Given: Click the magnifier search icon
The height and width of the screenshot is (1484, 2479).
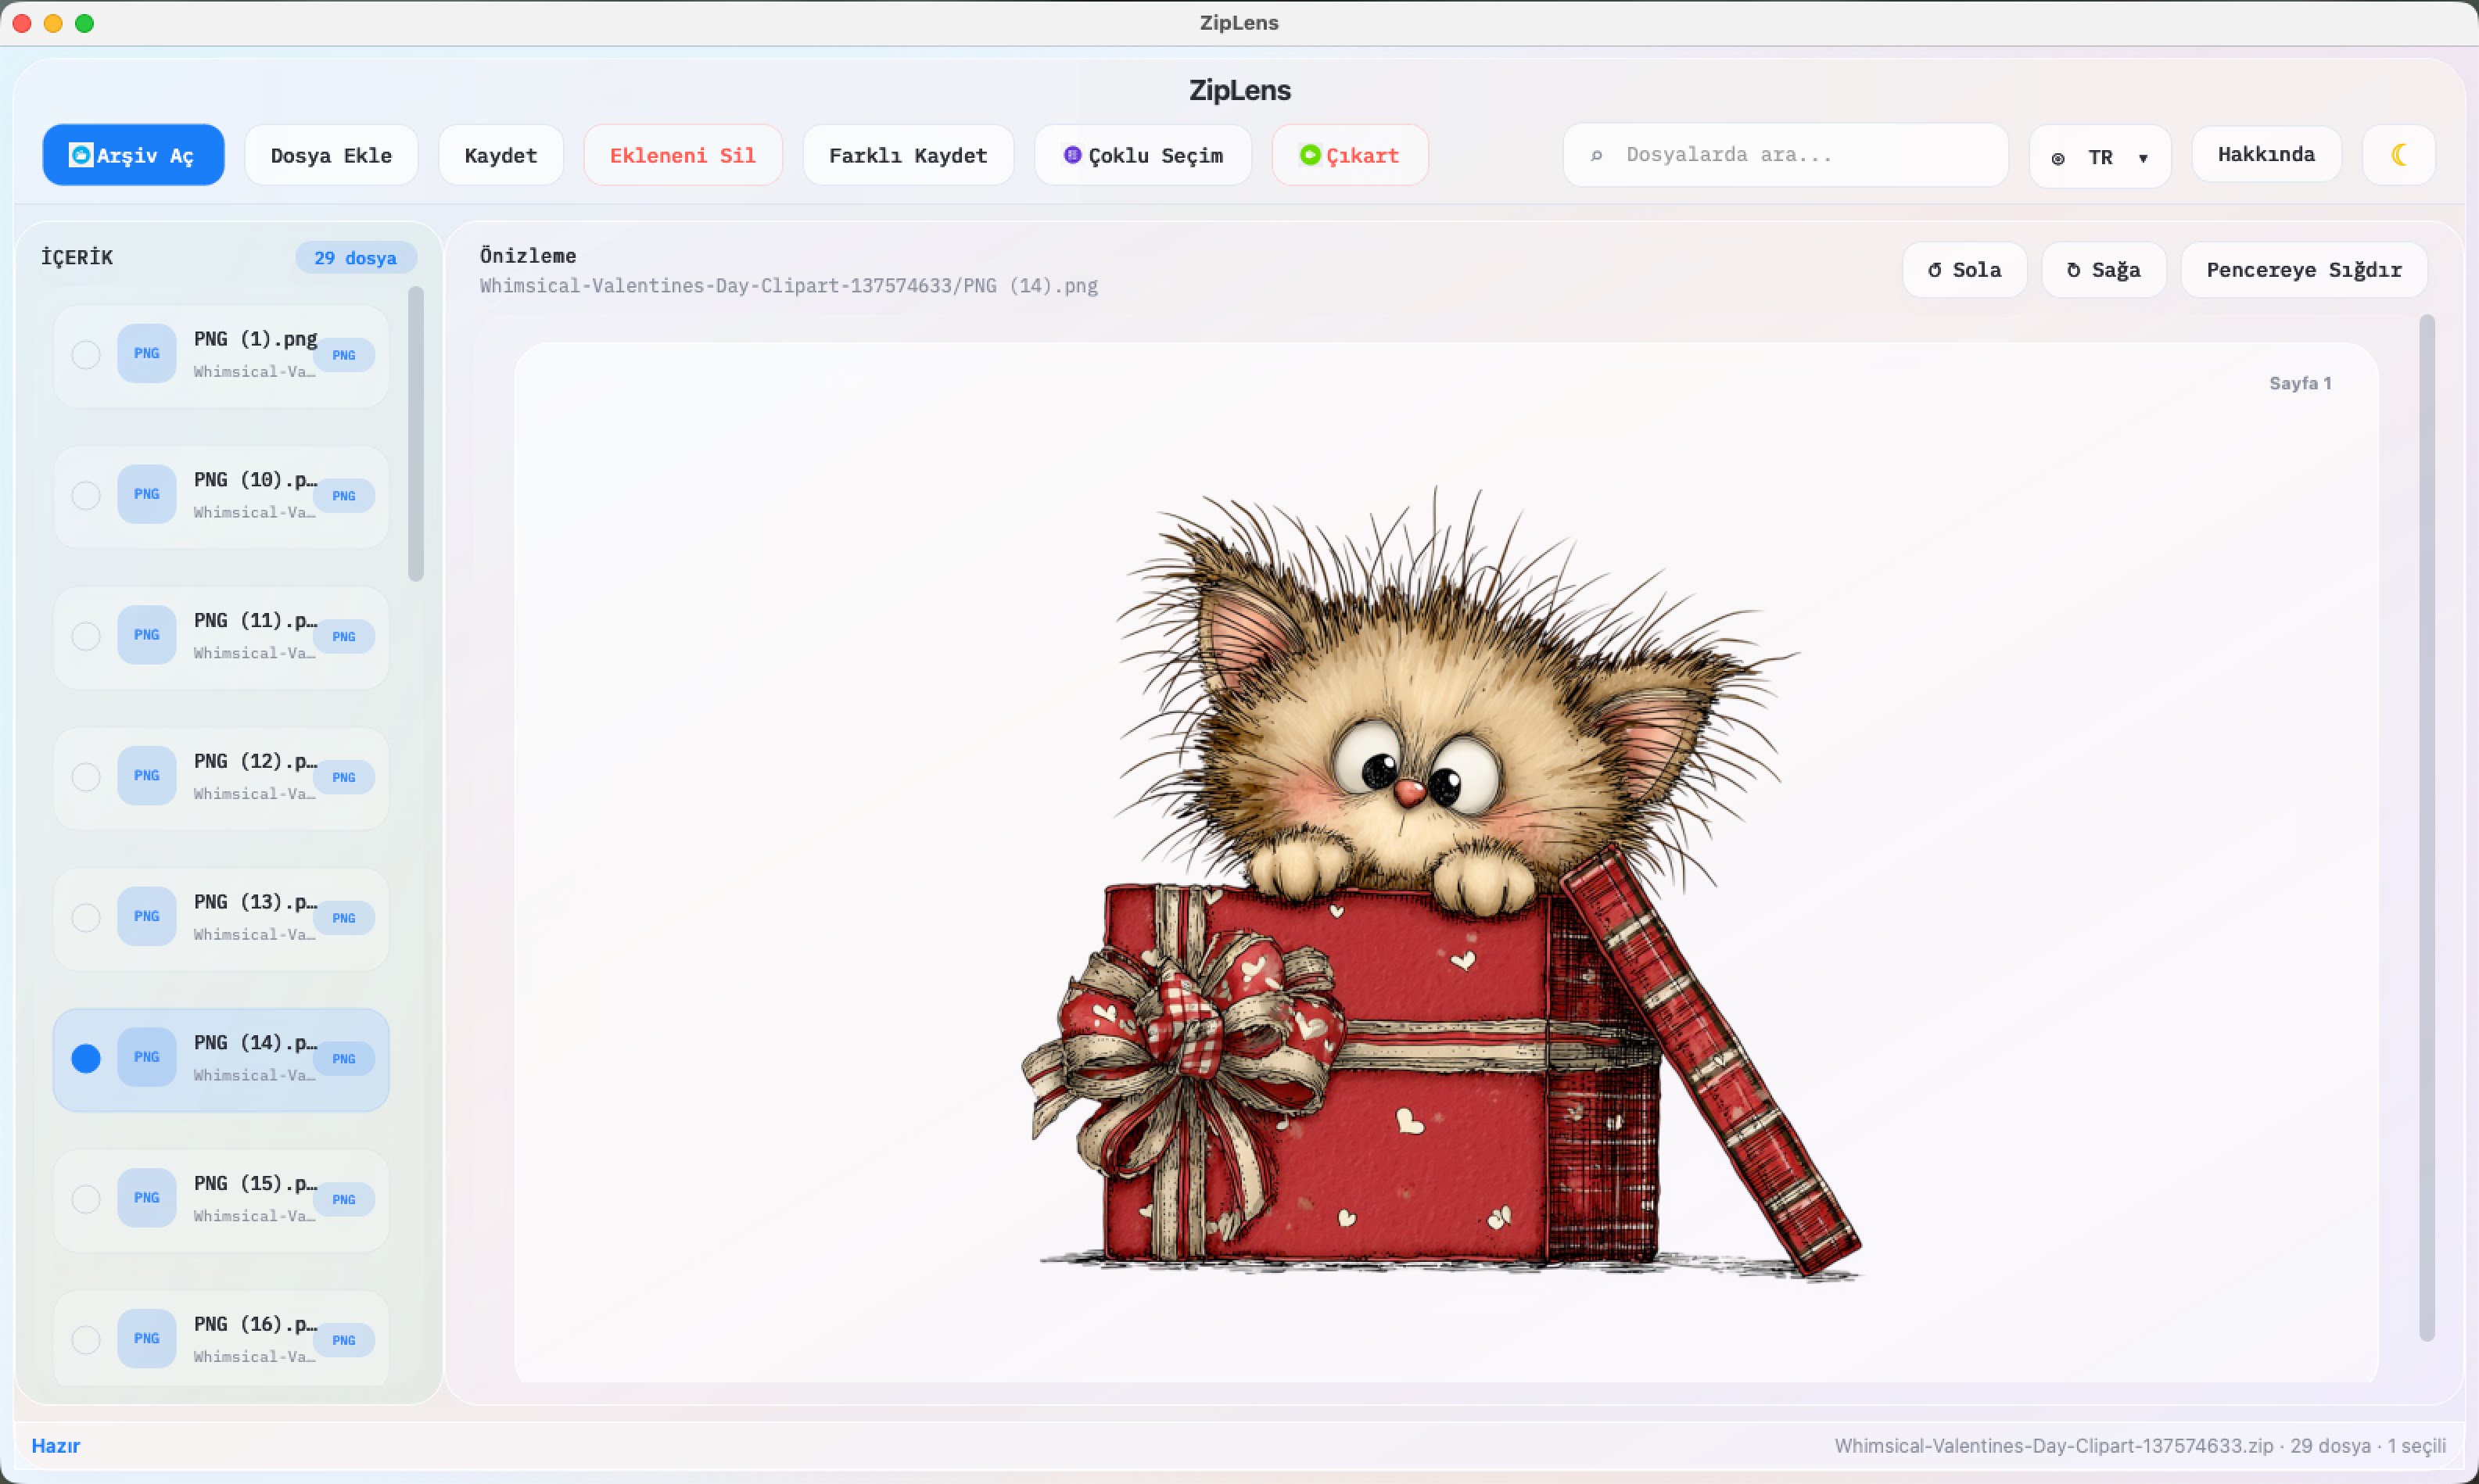Looking at the screenshot, I should [x=1597, y=155].
